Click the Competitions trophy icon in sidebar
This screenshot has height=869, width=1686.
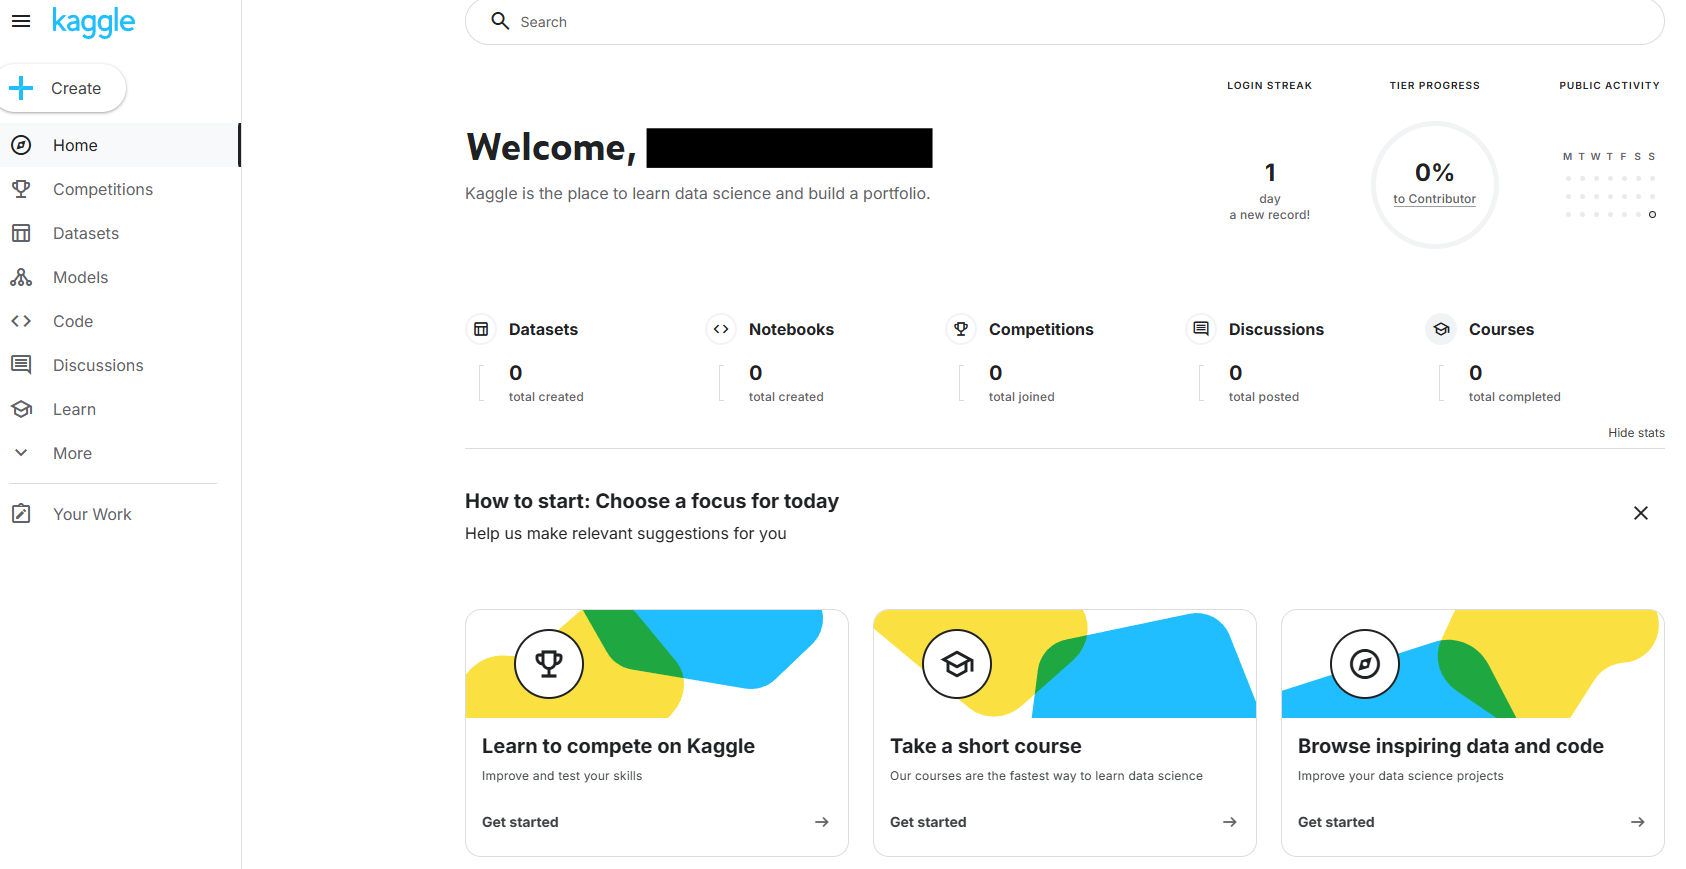21,189
